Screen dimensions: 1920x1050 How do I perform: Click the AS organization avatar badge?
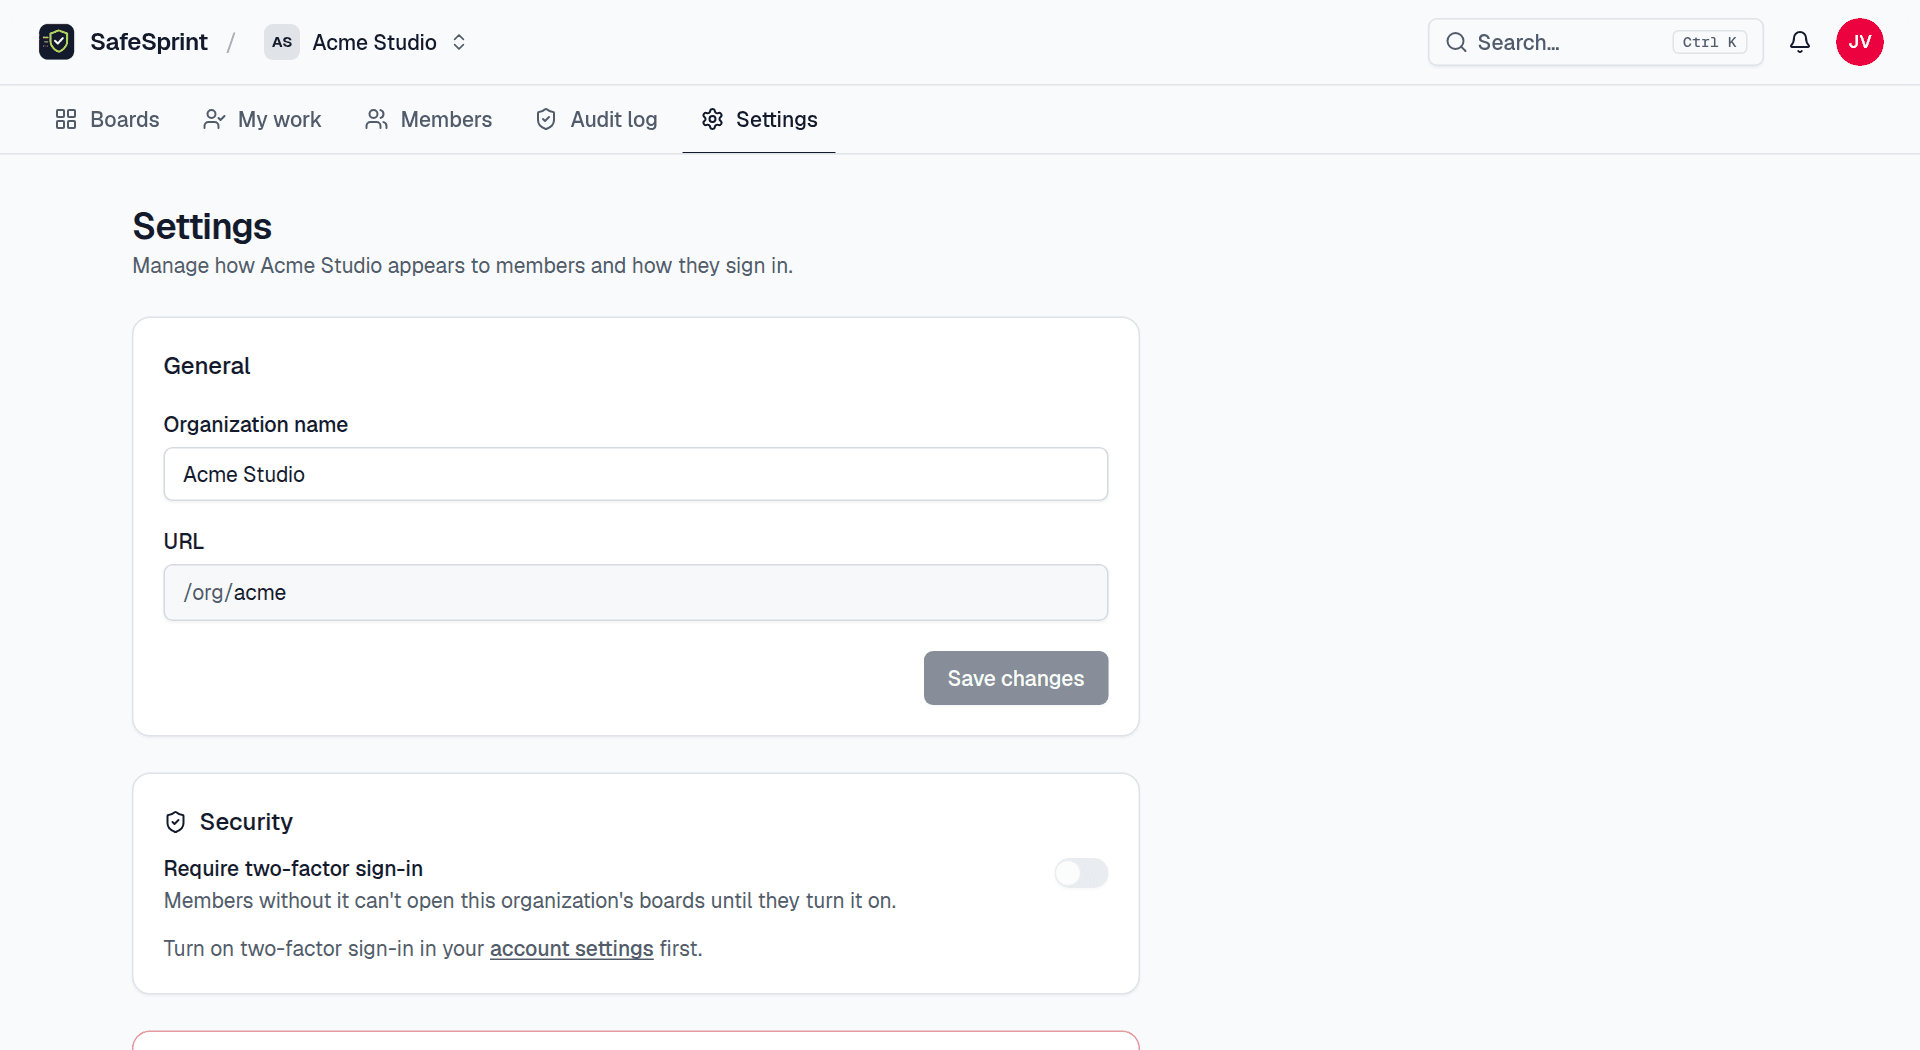(x=282, y=42)
